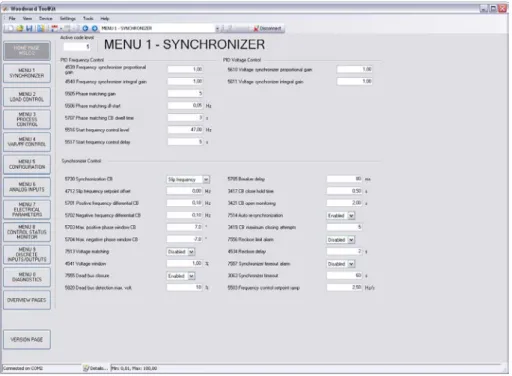Screen dimensions: 512x376
Task: Click the VERSION PAGE button
Action: [27, 339]
